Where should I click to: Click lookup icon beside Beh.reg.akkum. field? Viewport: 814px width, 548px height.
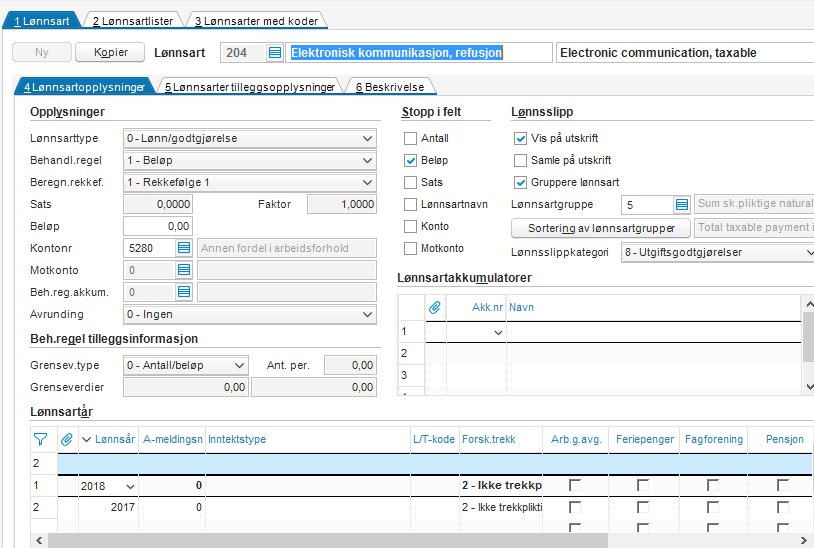tap(184, 292)
